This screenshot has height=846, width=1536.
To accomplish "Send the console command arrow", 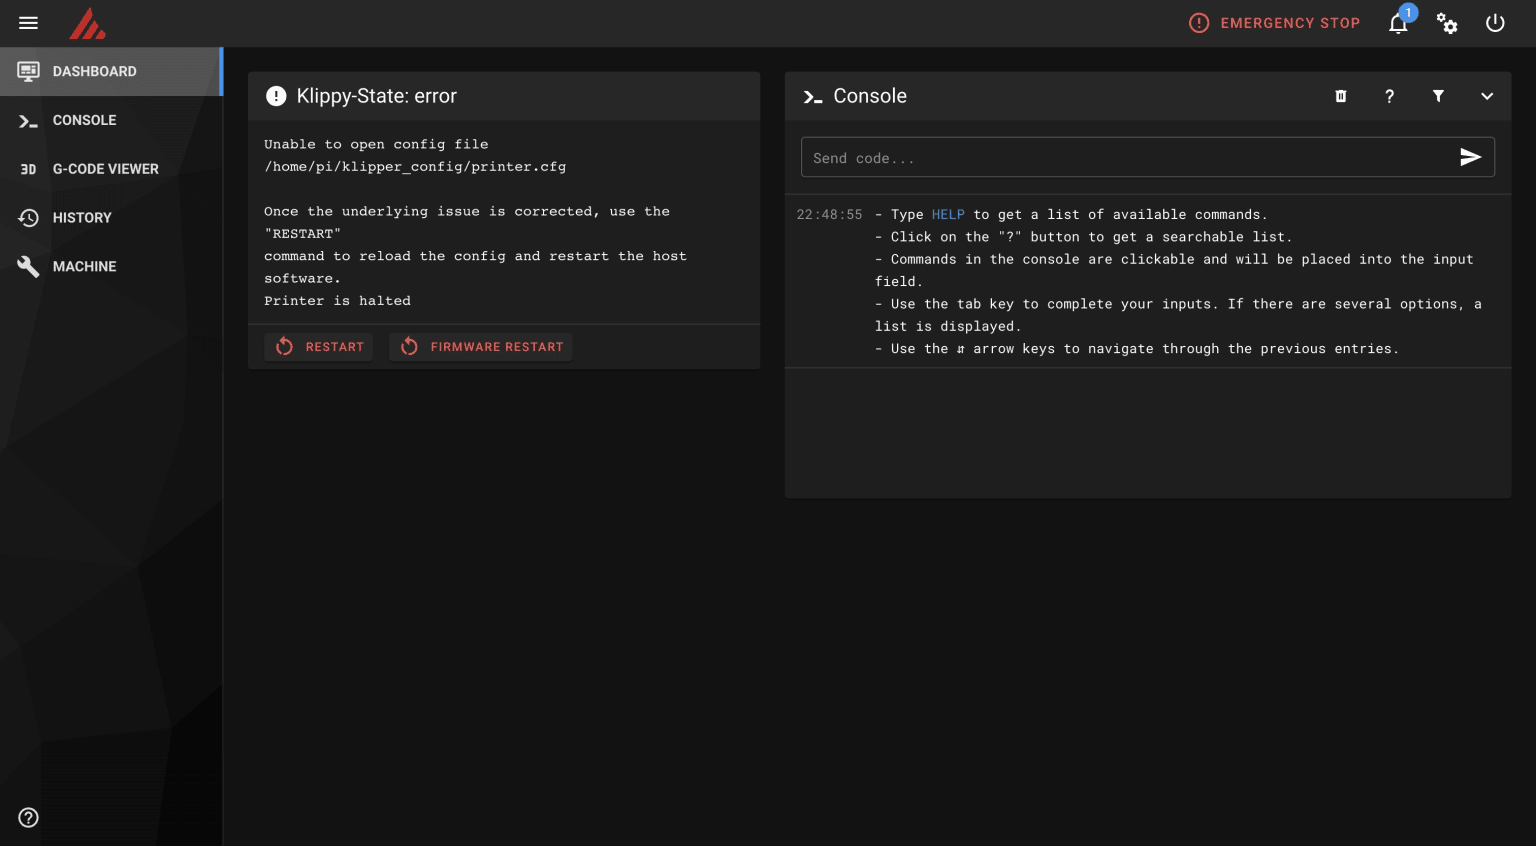I will (1470, 157).
